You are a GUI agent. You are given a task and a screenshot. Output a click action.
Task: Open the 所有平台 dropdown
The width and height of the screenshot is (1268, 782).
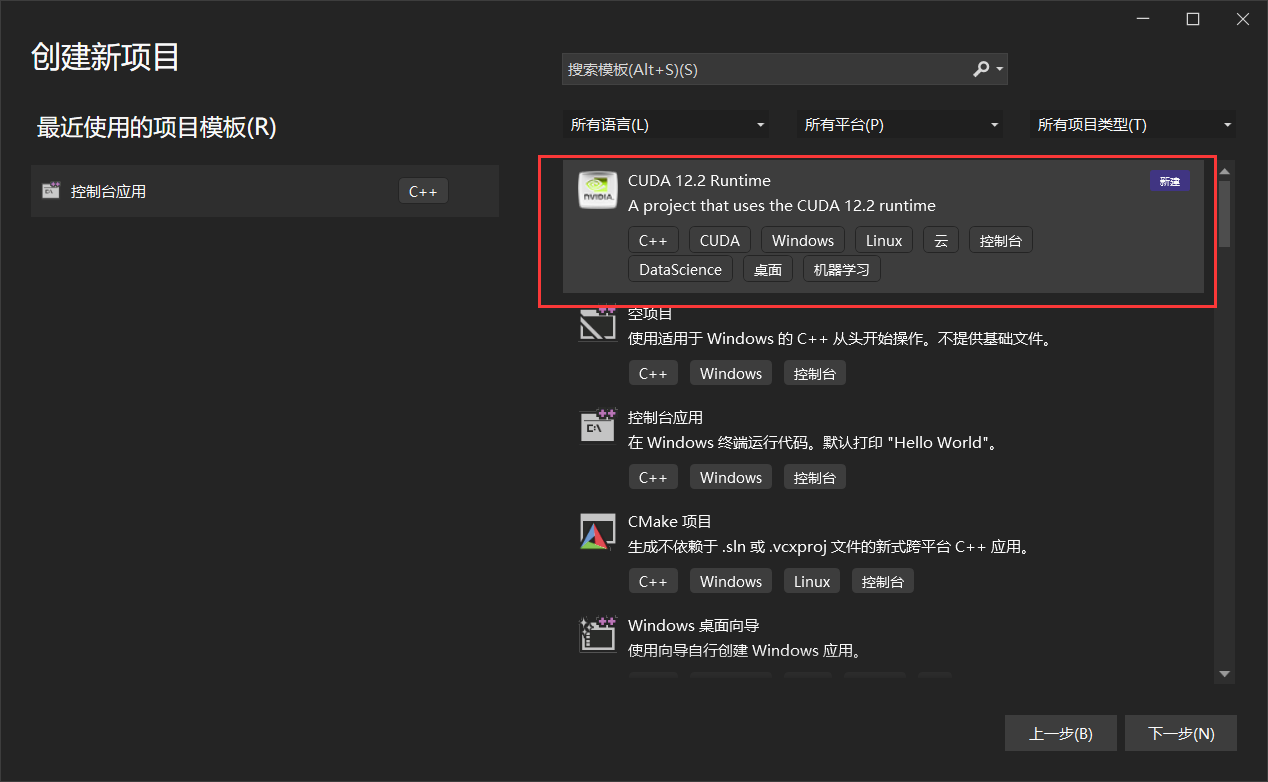coord(899,124)
